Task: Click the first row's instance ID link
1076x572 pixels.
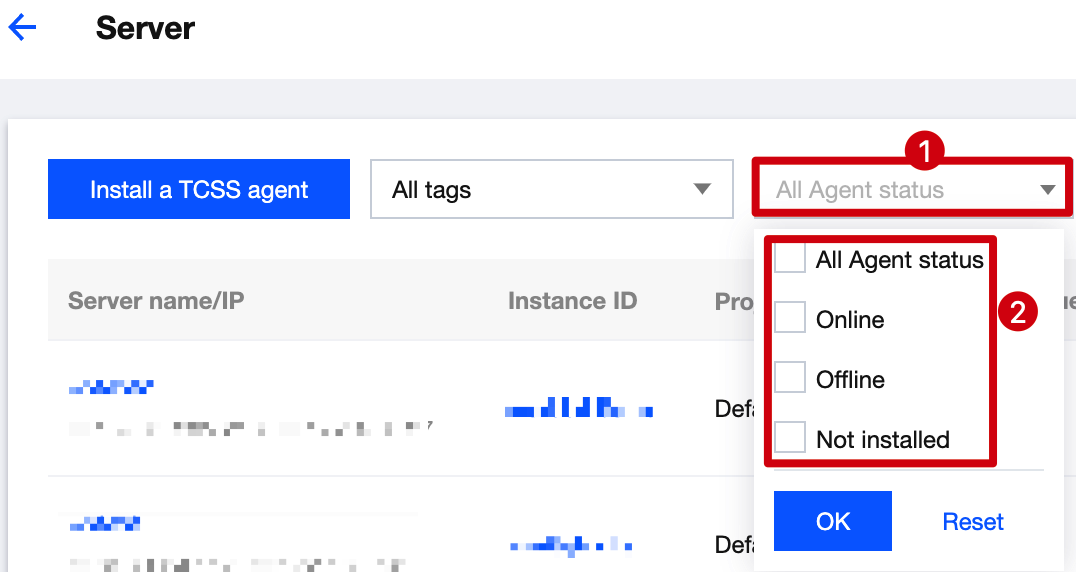Action: point(578,409)
